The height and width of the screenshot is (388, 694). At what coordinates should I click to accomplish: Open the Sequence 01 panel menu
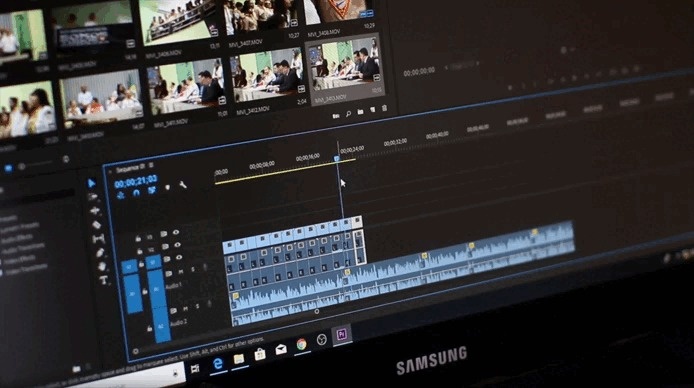click(x=151, y=165)
